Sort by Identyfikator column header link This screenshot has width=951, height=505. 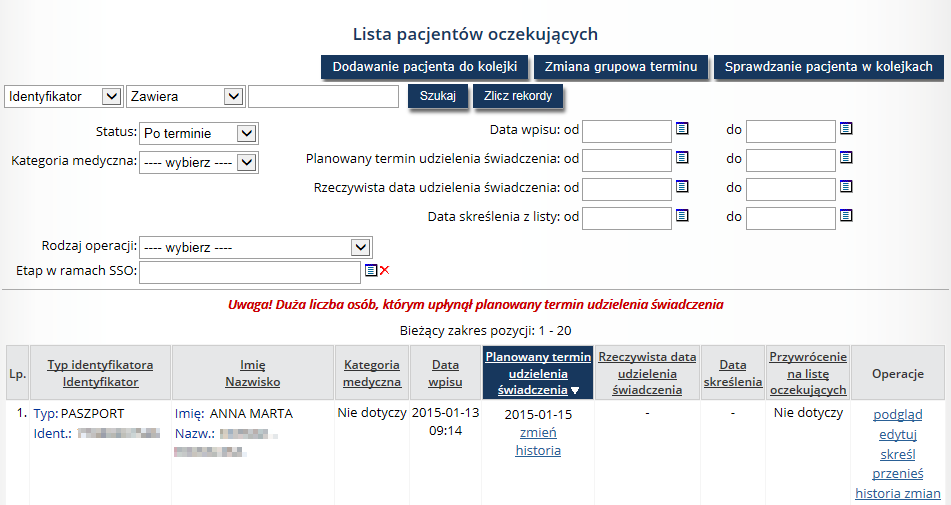100,382
